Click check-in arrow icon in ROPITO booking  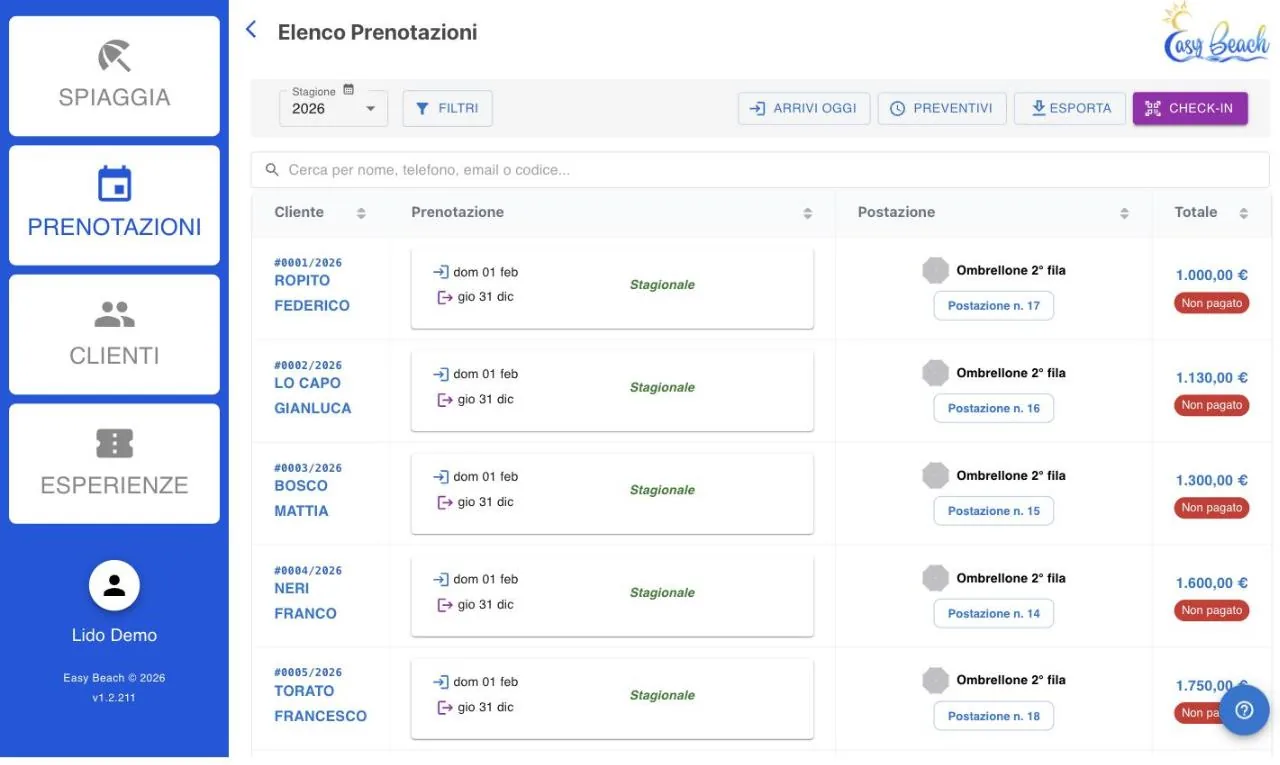click(x=441, y=272)
